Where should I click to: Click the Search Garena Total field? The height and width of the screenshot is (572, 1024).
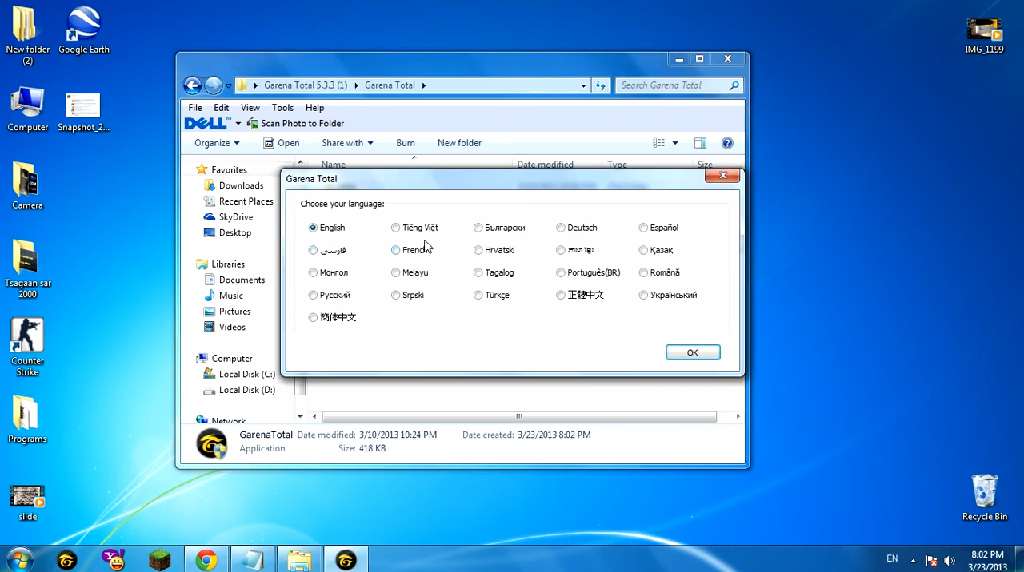[x=672, y=86]
